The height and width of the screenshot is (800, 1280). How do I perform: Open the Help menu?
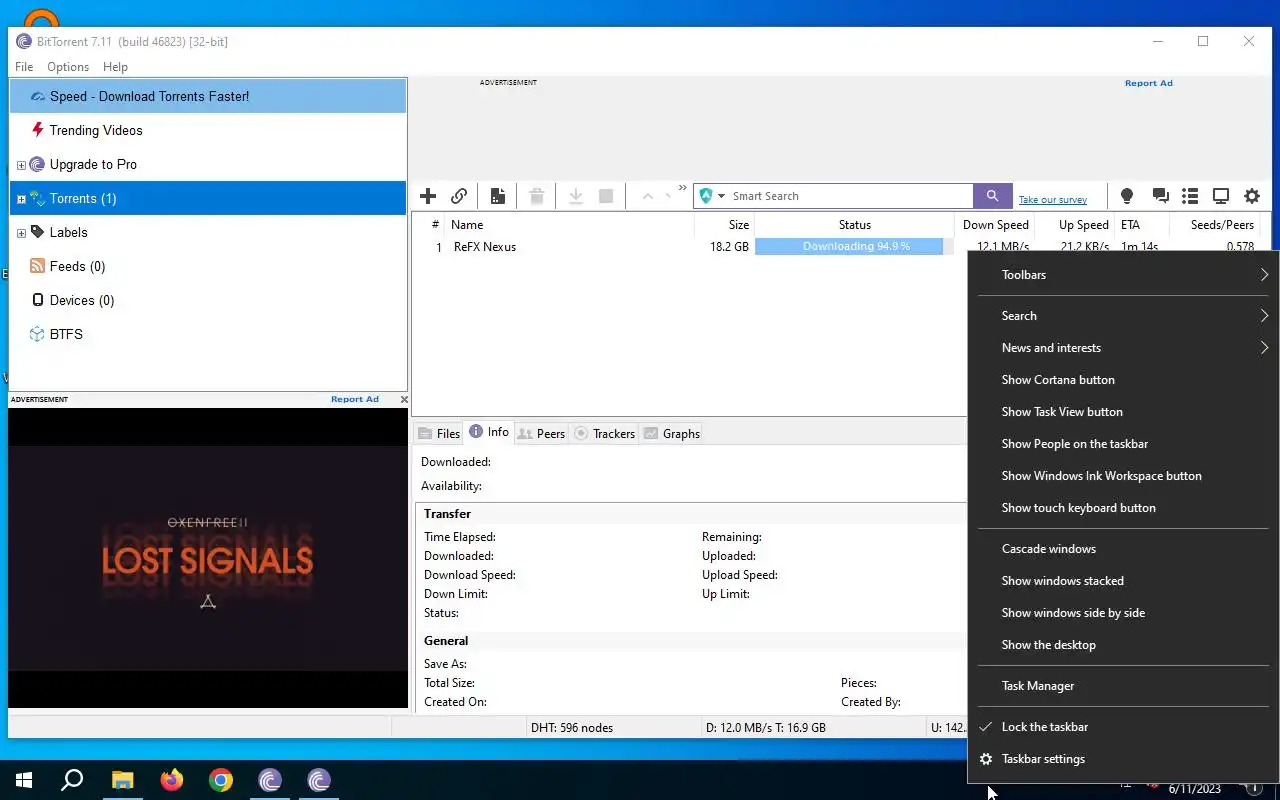pyautogui.click(x=115, y=66)
